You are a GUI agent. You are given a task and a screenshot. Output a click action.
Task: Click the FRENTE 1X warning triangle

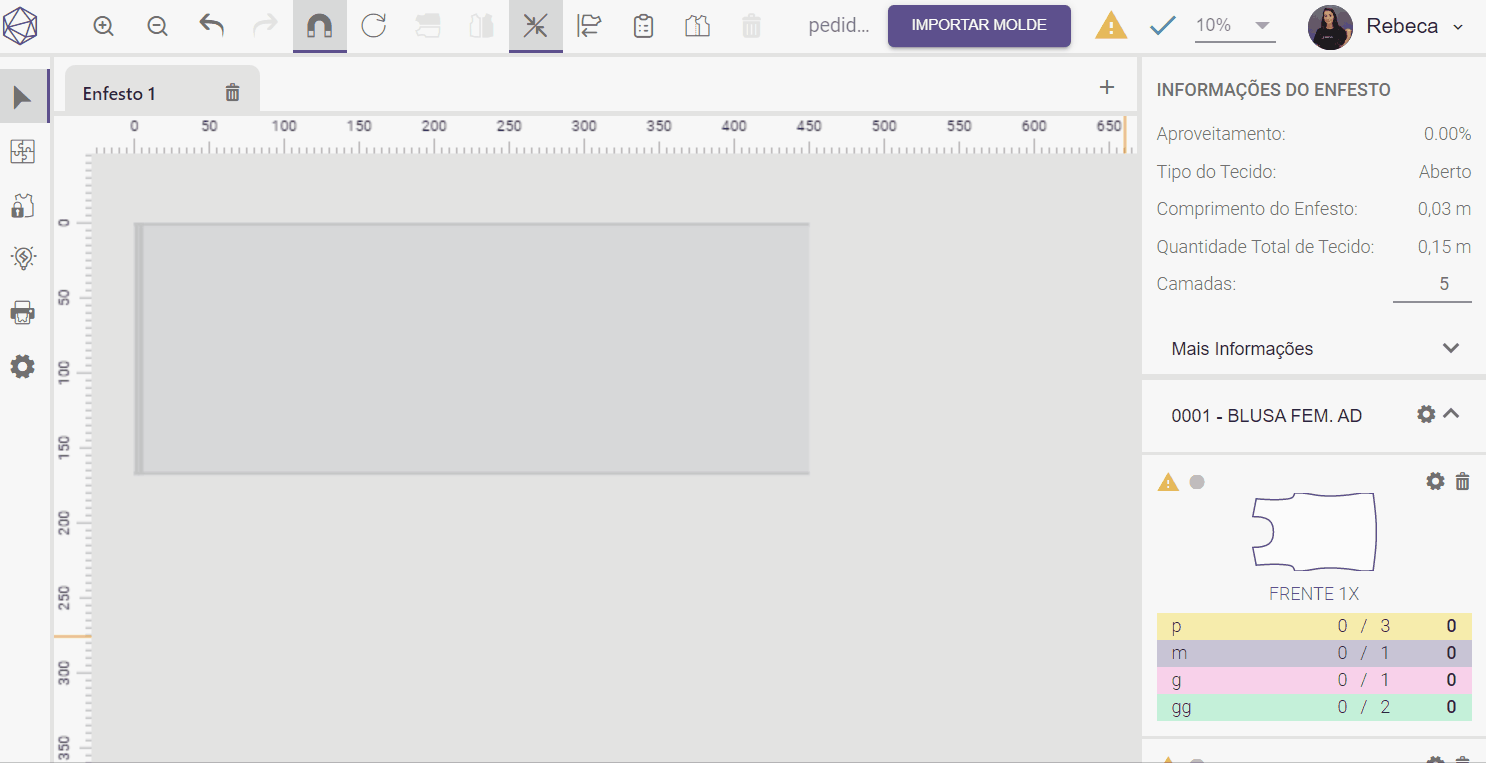tap(1168, 482)
